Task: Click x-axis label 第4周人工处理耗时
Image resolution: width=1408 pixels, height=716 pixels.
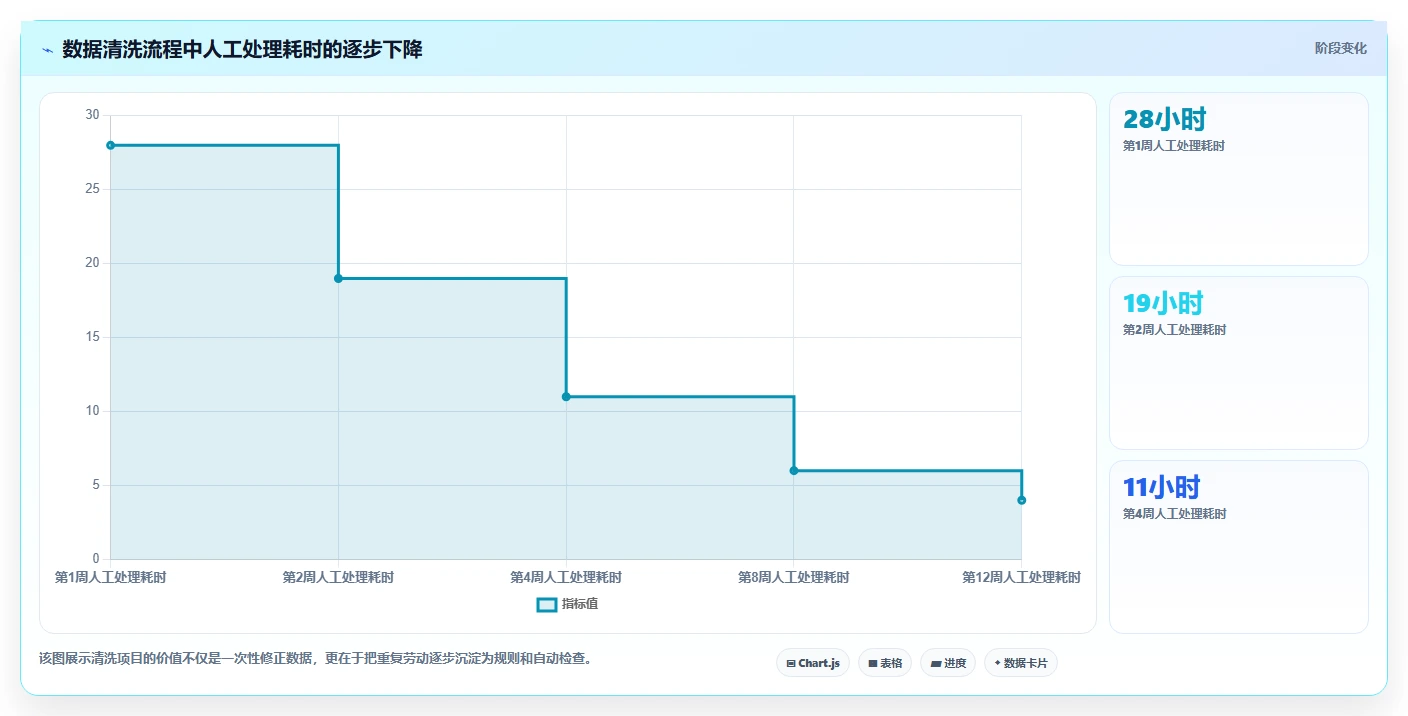Action: [566, 577]
